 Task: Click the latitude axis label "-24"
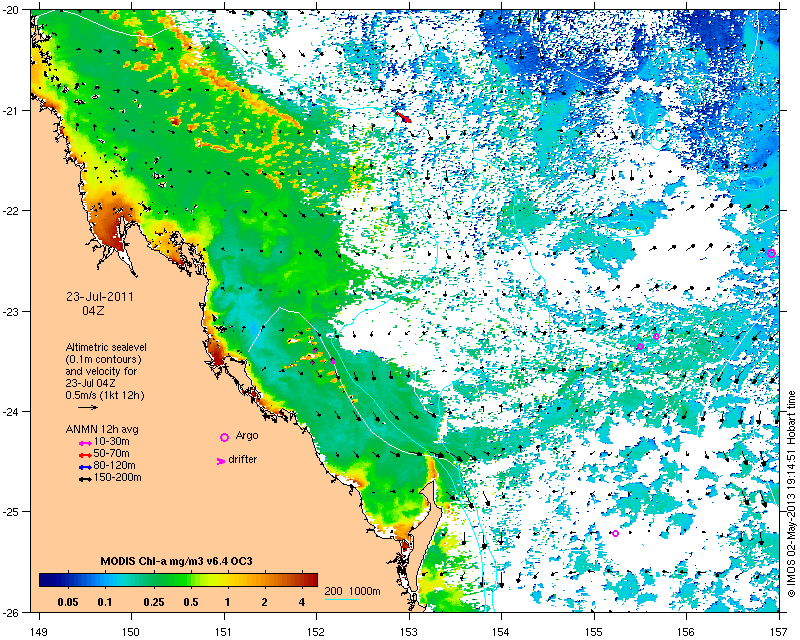coord(10,411)
